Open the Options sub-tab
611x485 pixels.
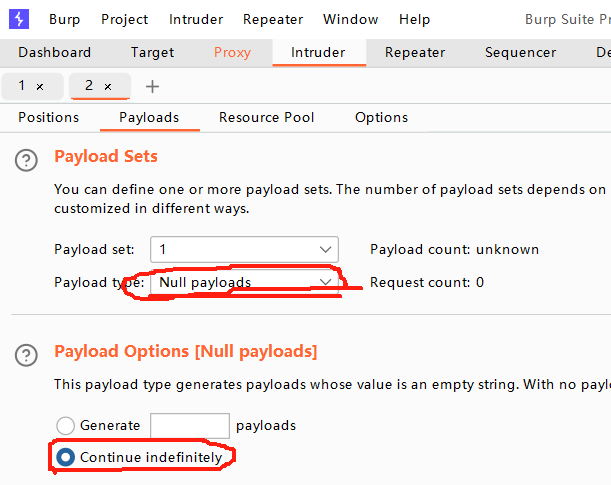(381, 118)
